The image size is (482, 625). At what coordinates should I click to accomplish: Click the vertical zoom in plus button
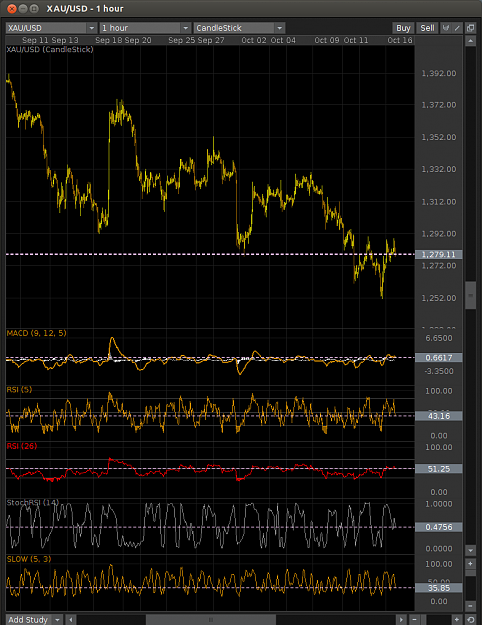point(470,564)
